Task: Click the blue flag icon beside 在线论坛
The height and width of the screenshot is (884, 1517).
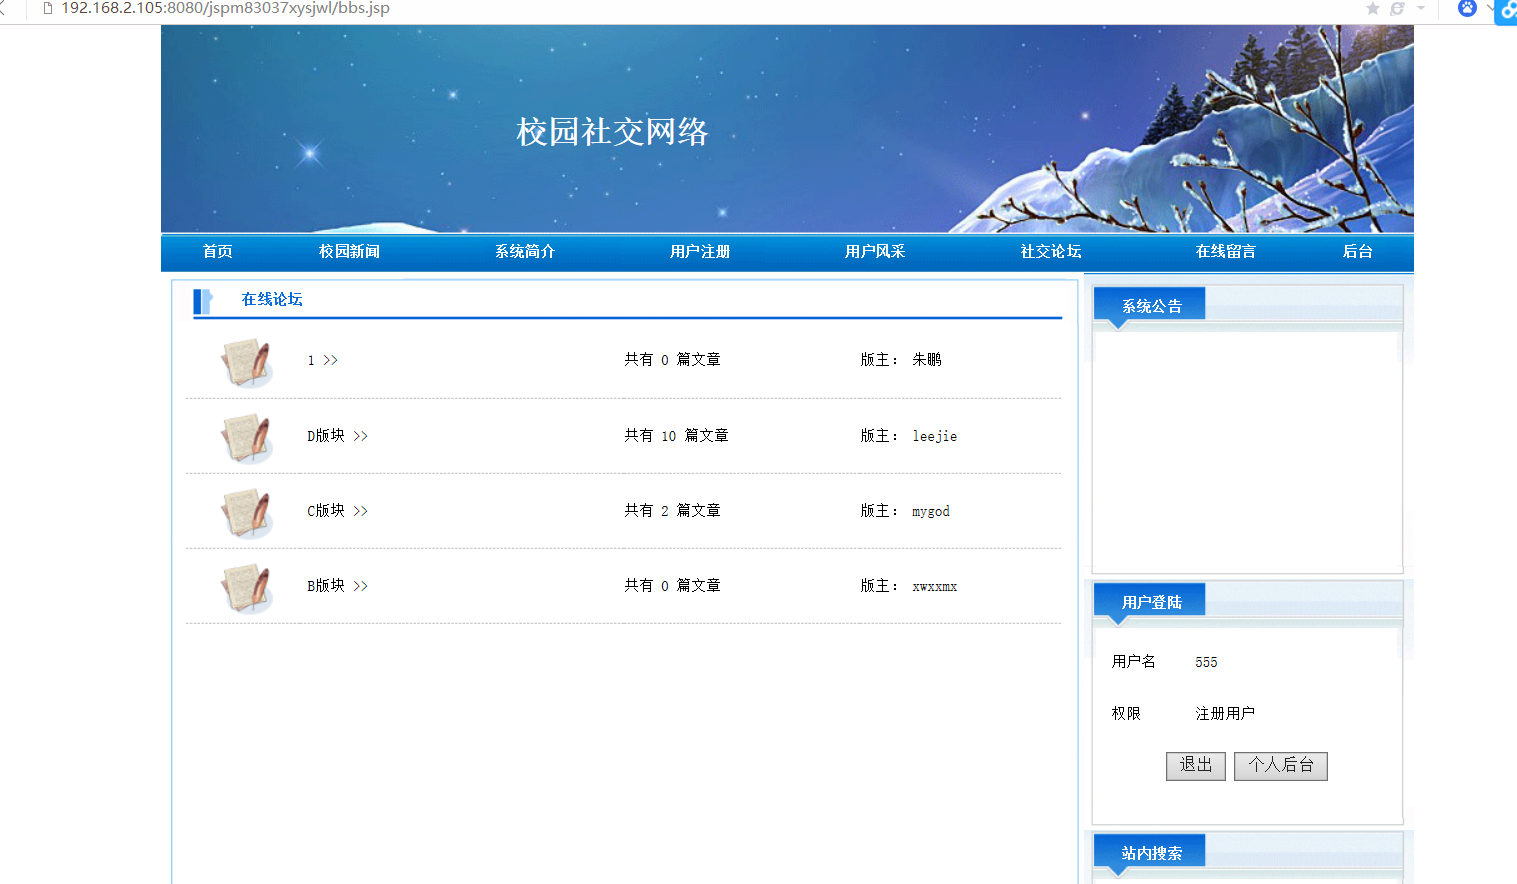Action: pyautogui.click(x=203, y=301)
